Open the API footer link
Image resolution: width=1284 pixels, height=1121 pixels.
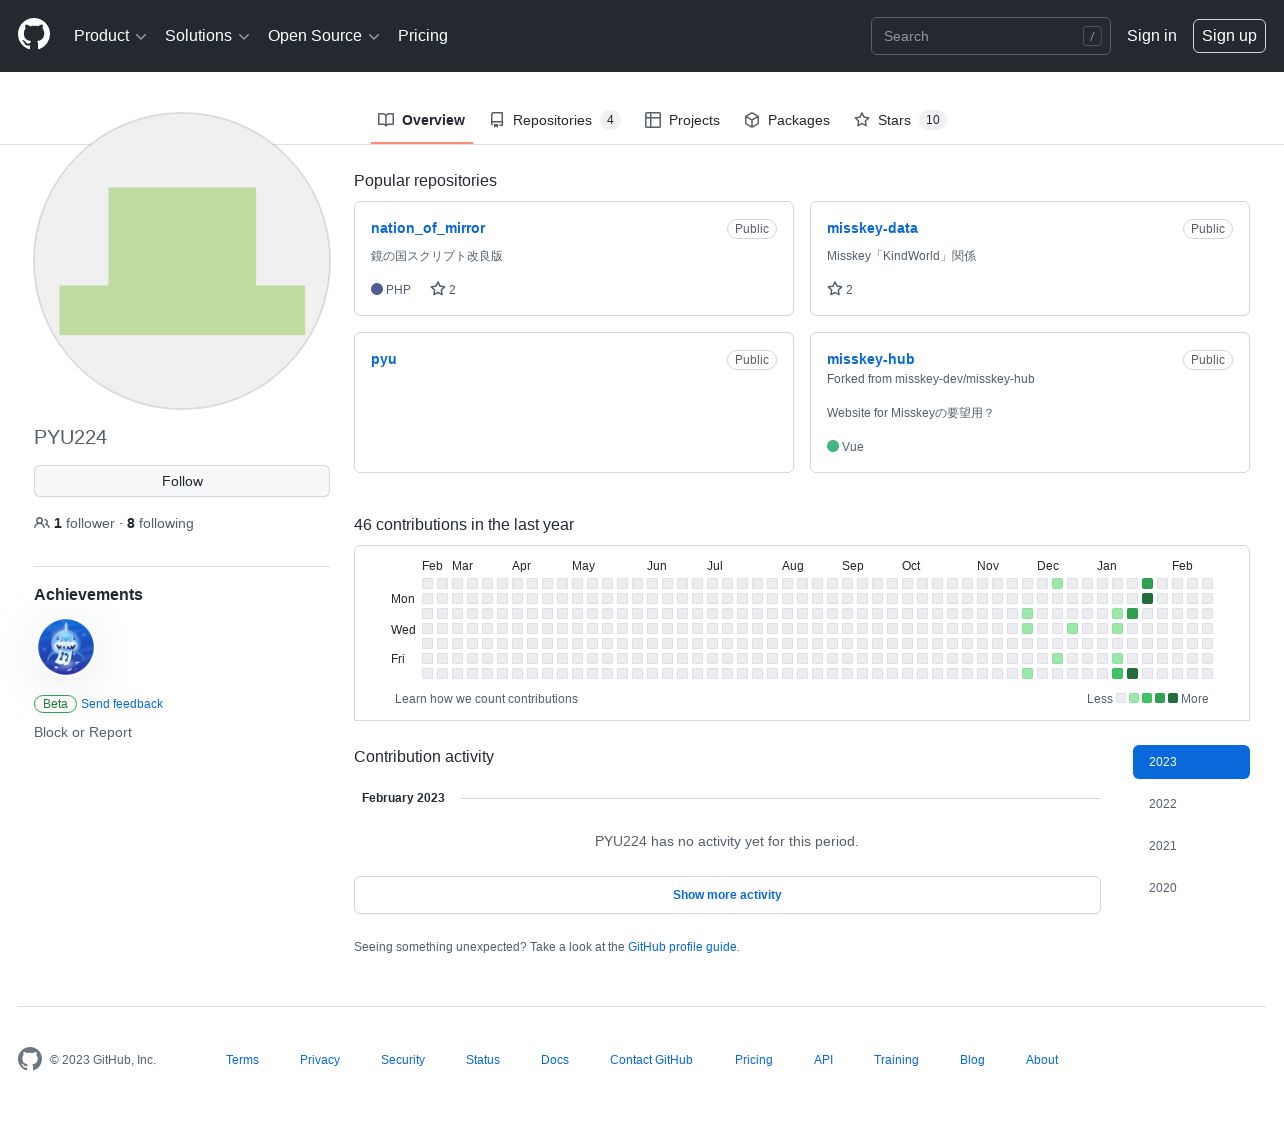click(x=823, y=1060)
